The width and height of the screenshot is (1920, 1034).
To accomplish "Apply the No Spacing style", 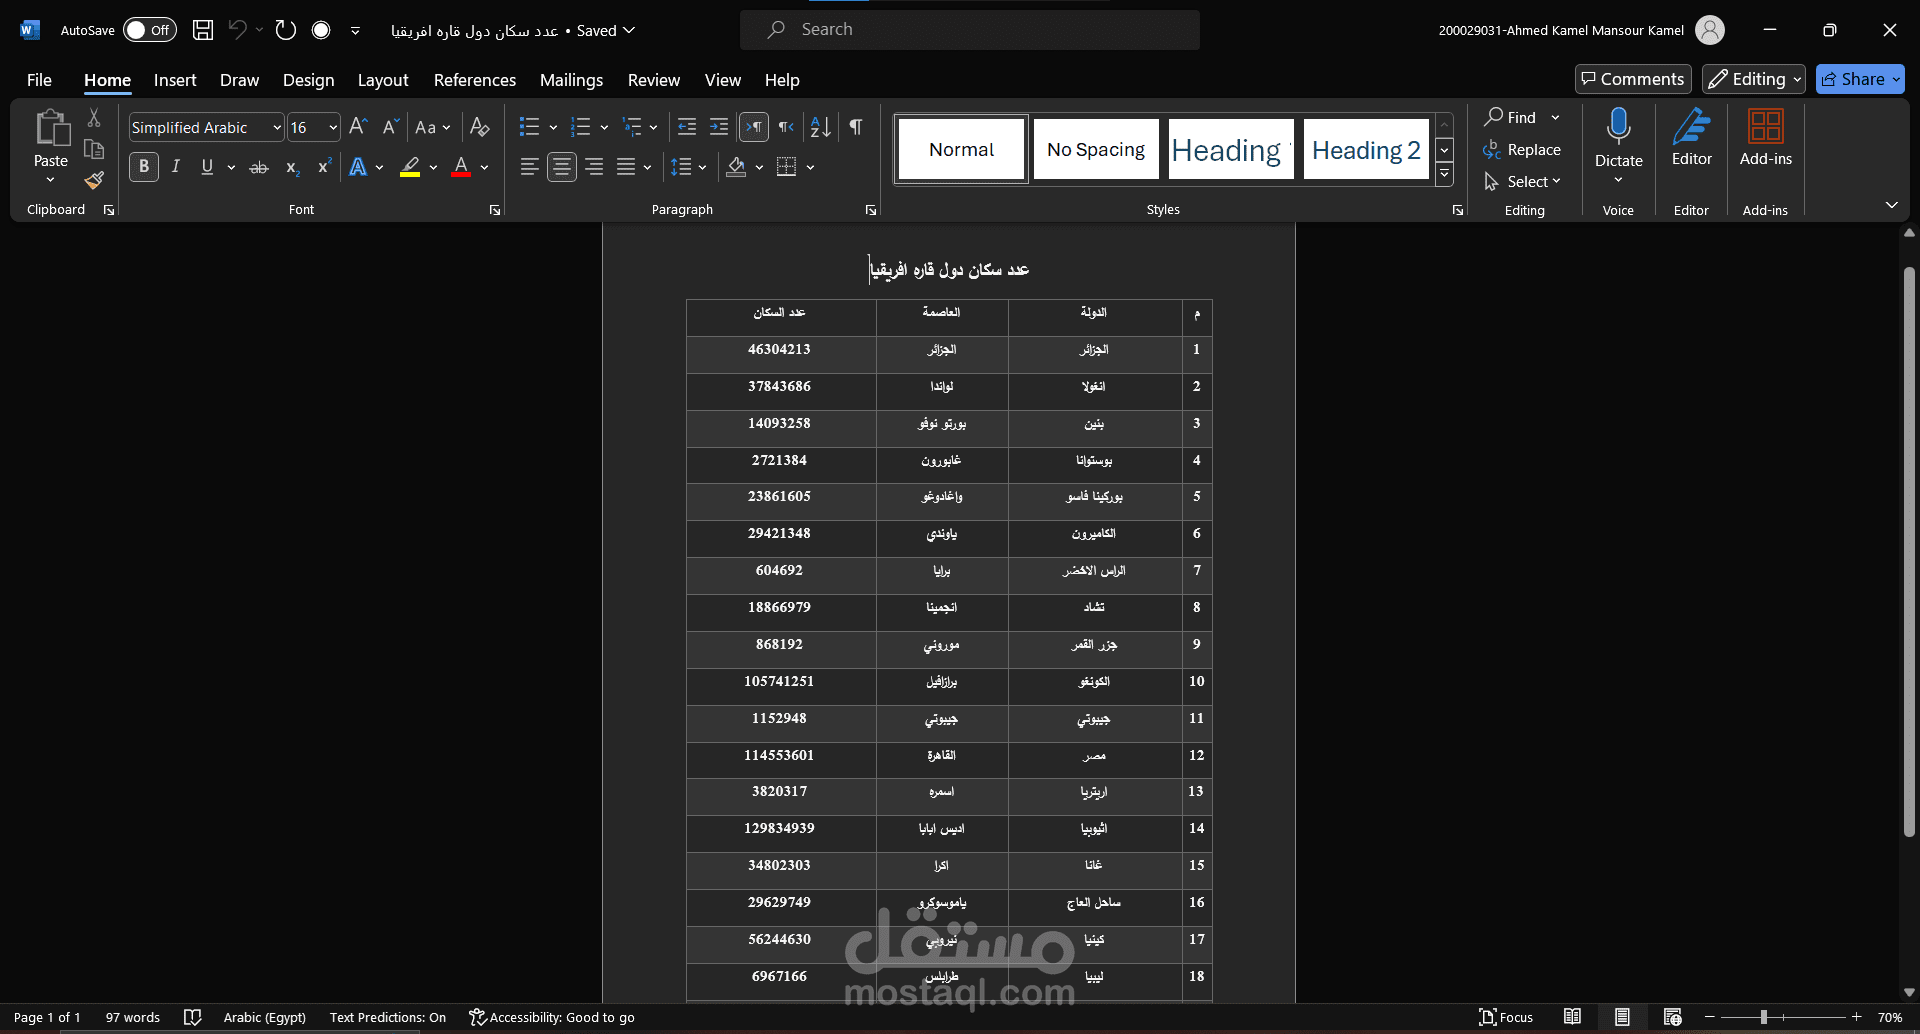I will [x=1096, y=149].
